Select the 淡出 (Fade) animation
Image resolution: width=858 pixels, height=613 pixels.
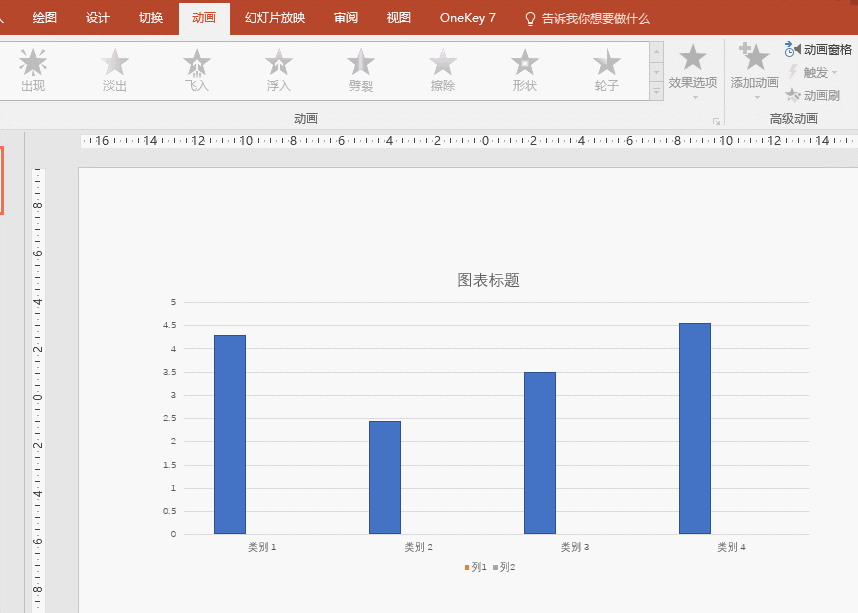115,70
